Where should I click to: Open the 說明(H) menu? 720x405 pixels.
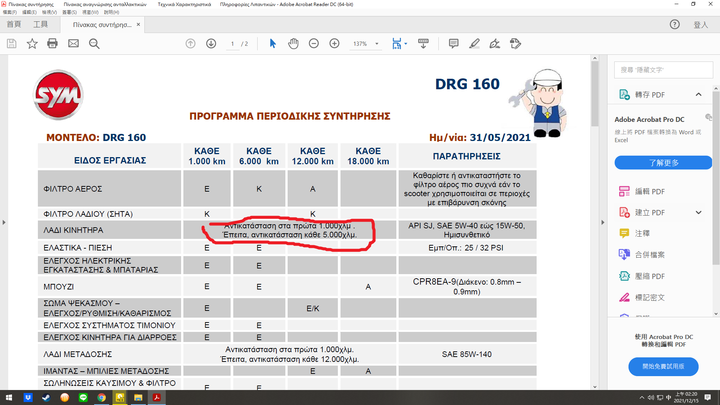[111, 12]
